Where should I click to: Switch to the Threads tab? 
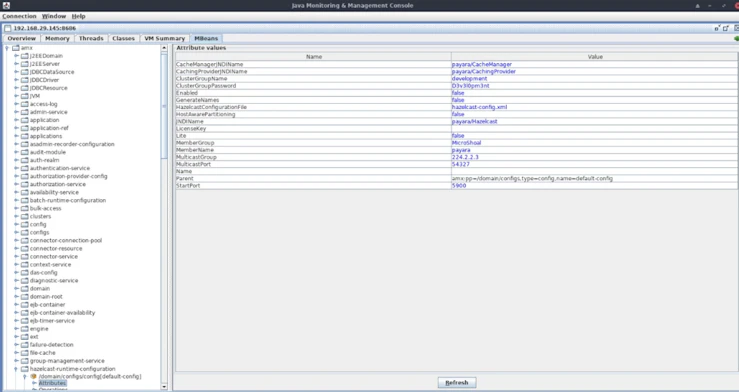pyautogui.click(x=91, y=38)
